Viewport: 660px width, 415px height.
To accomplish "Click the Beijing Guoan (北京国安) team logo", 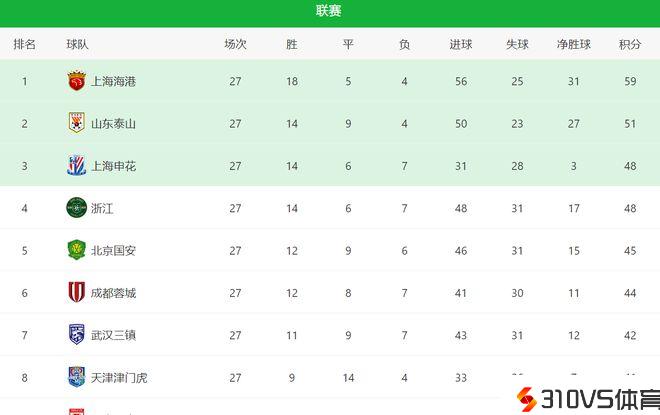I will click(76, 250).
